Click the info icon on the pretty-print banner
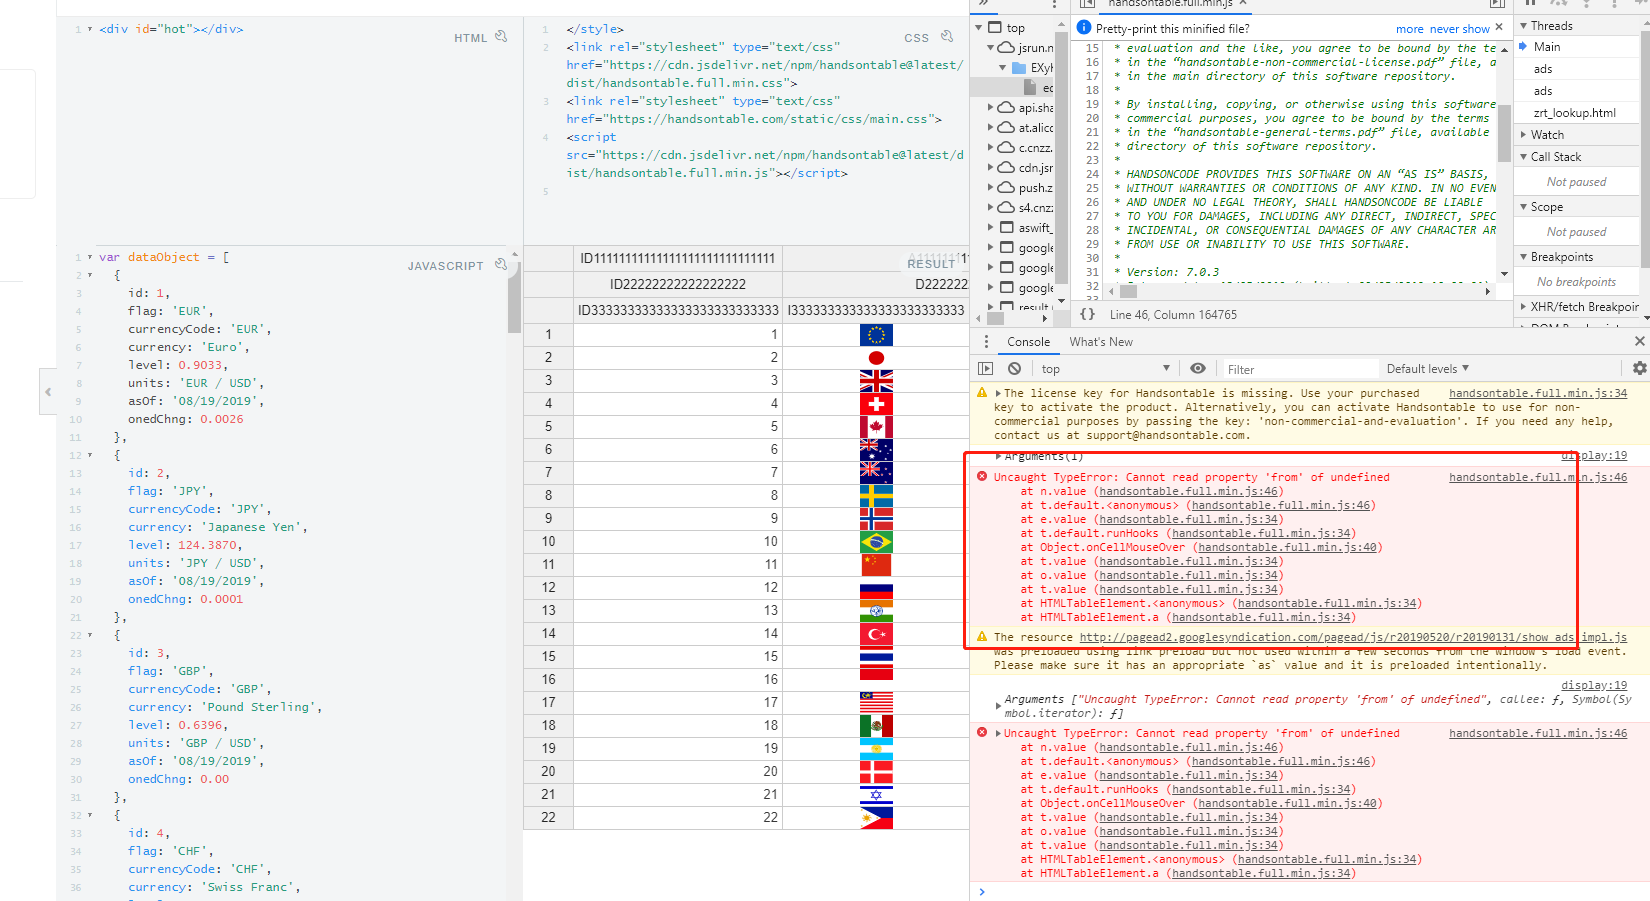Image resolution: width=1650 pixels, height=901 pixels. coord(1083,27)
